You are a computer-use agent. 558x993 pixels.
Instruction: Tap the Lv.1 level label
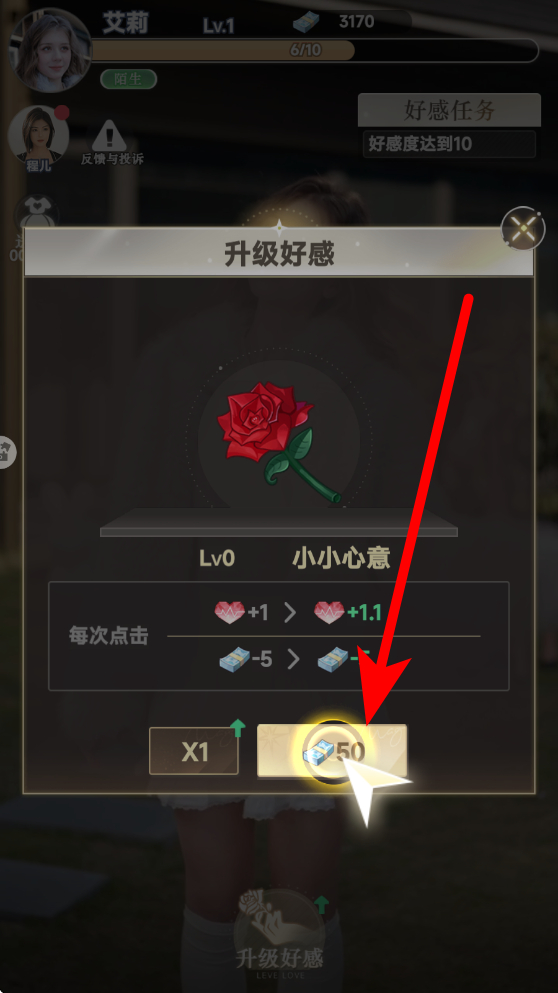click(x=219, y=26)
